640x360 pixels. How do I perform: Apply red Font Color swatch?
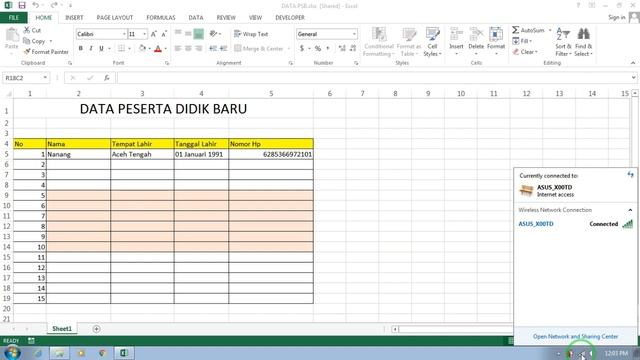point(158,49)
